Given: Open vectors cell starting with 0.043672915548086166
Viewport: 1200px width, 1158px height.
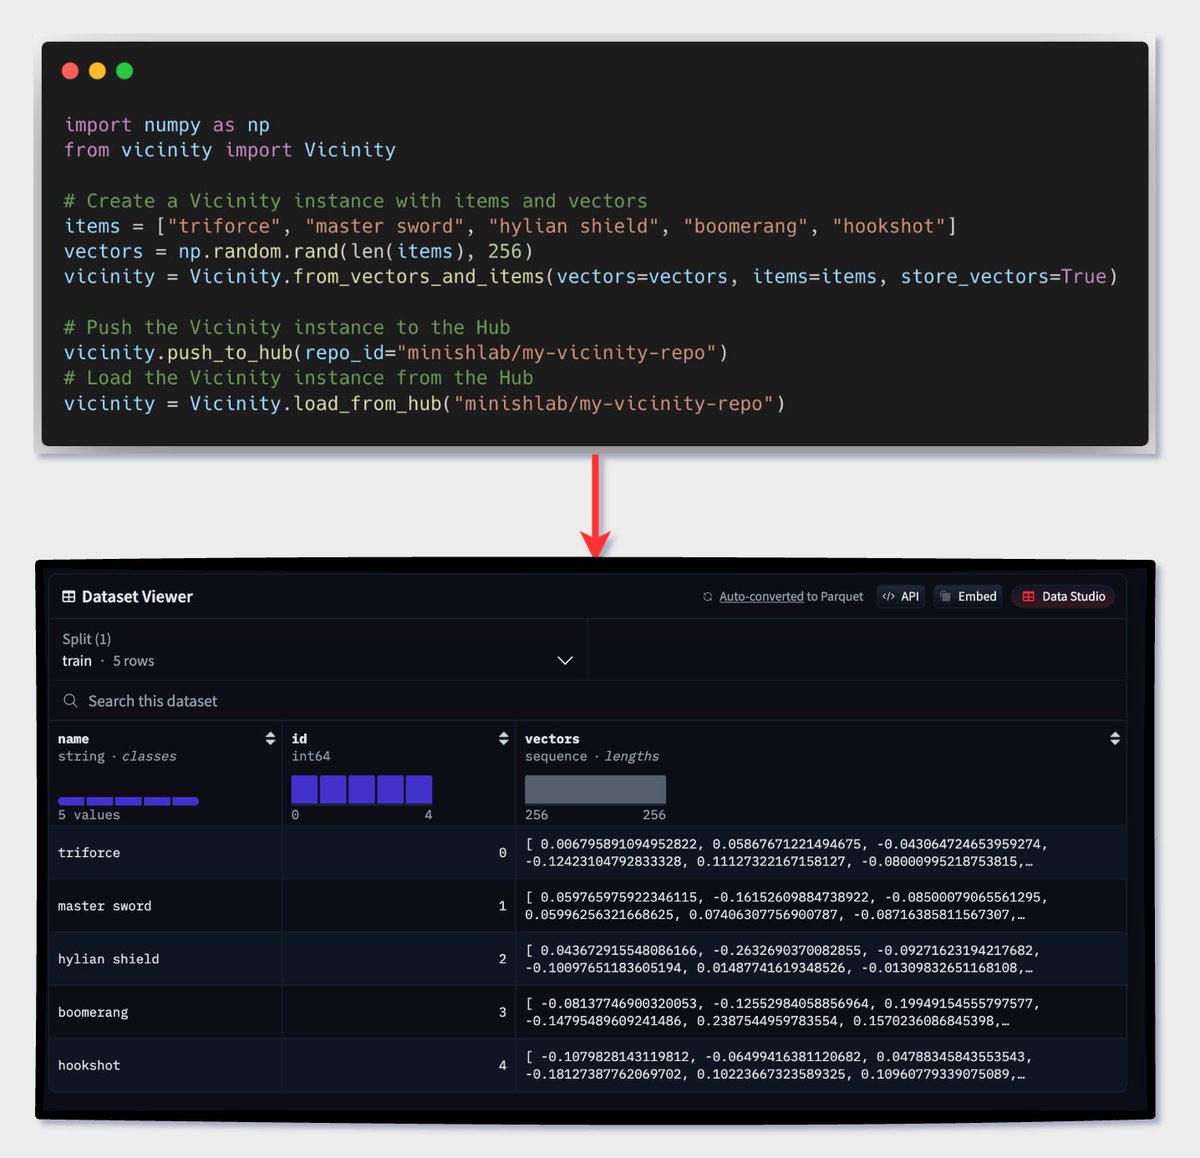Looking at the screenshot, I should (821, 959).
